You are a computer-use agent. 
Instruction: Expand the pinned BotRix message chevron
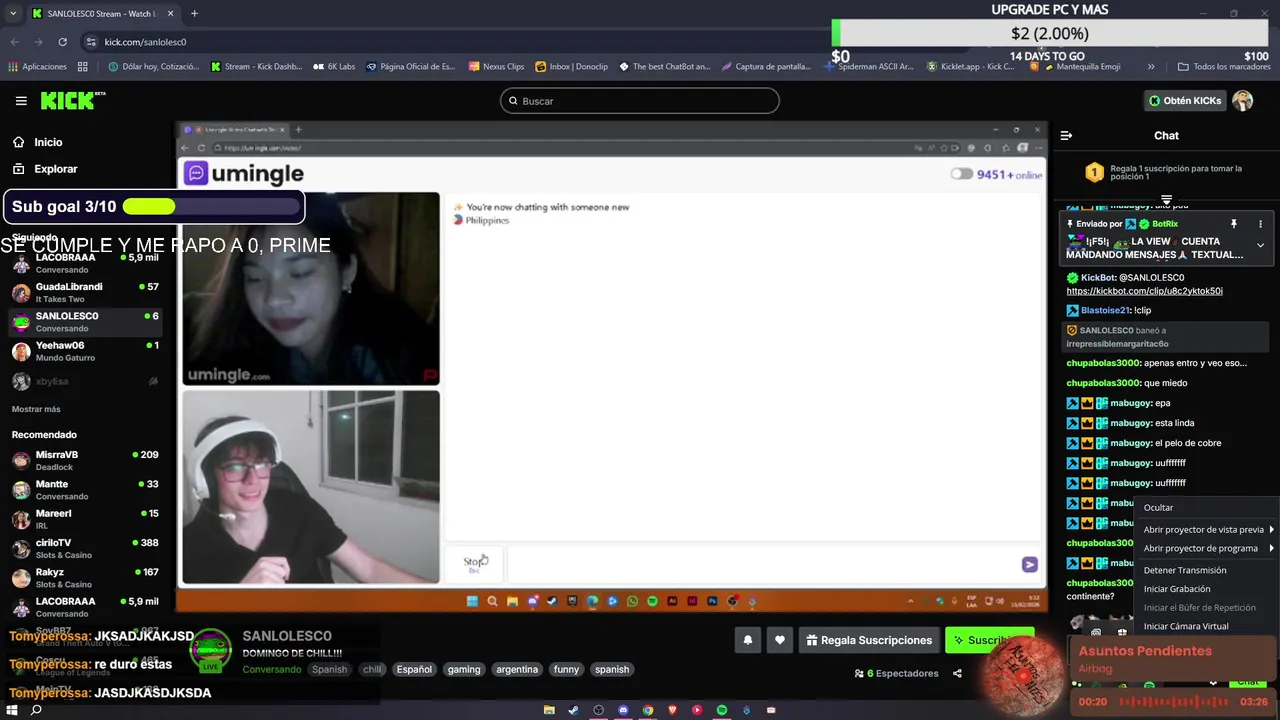click(x=1260, y=245)
